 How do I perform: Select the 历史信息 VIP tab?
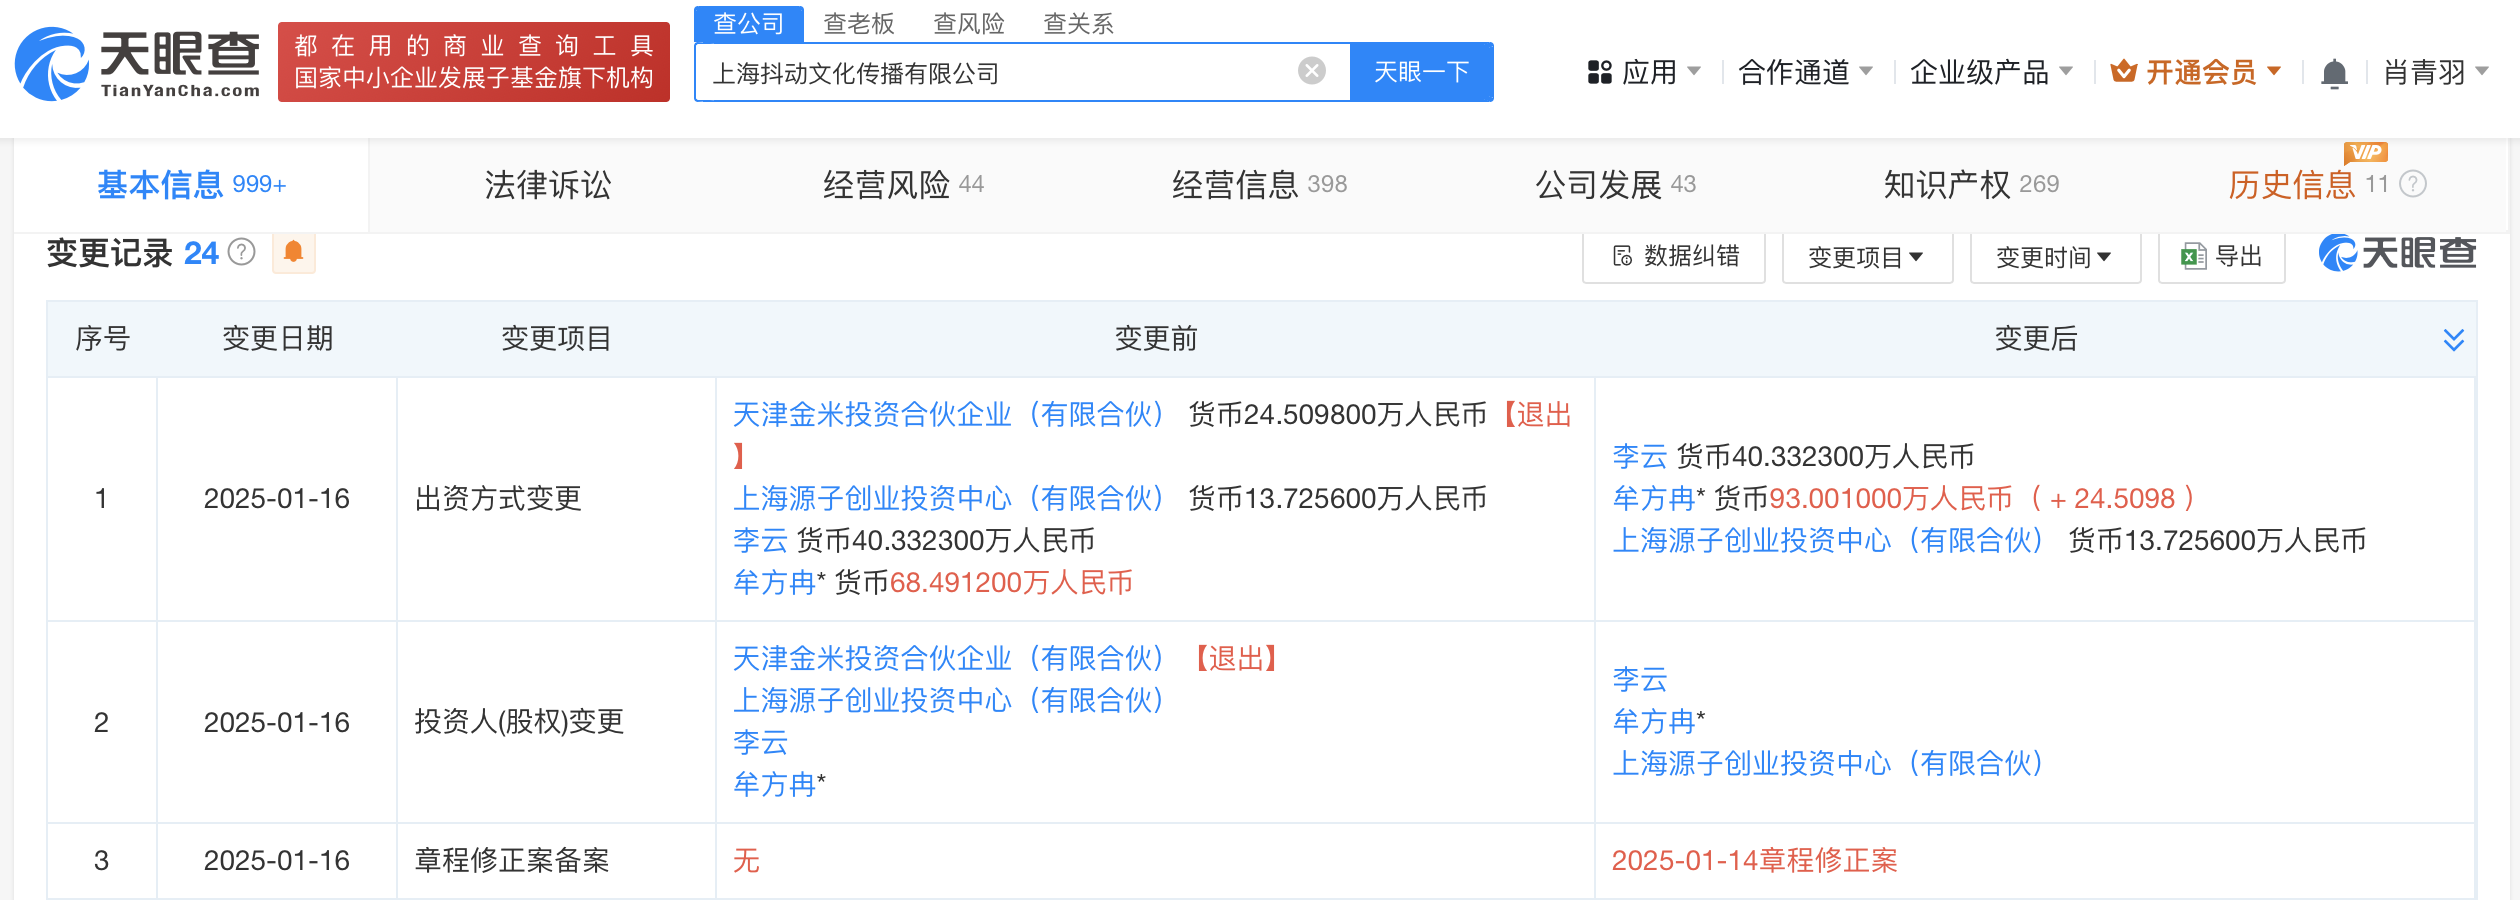point(2306,184)
